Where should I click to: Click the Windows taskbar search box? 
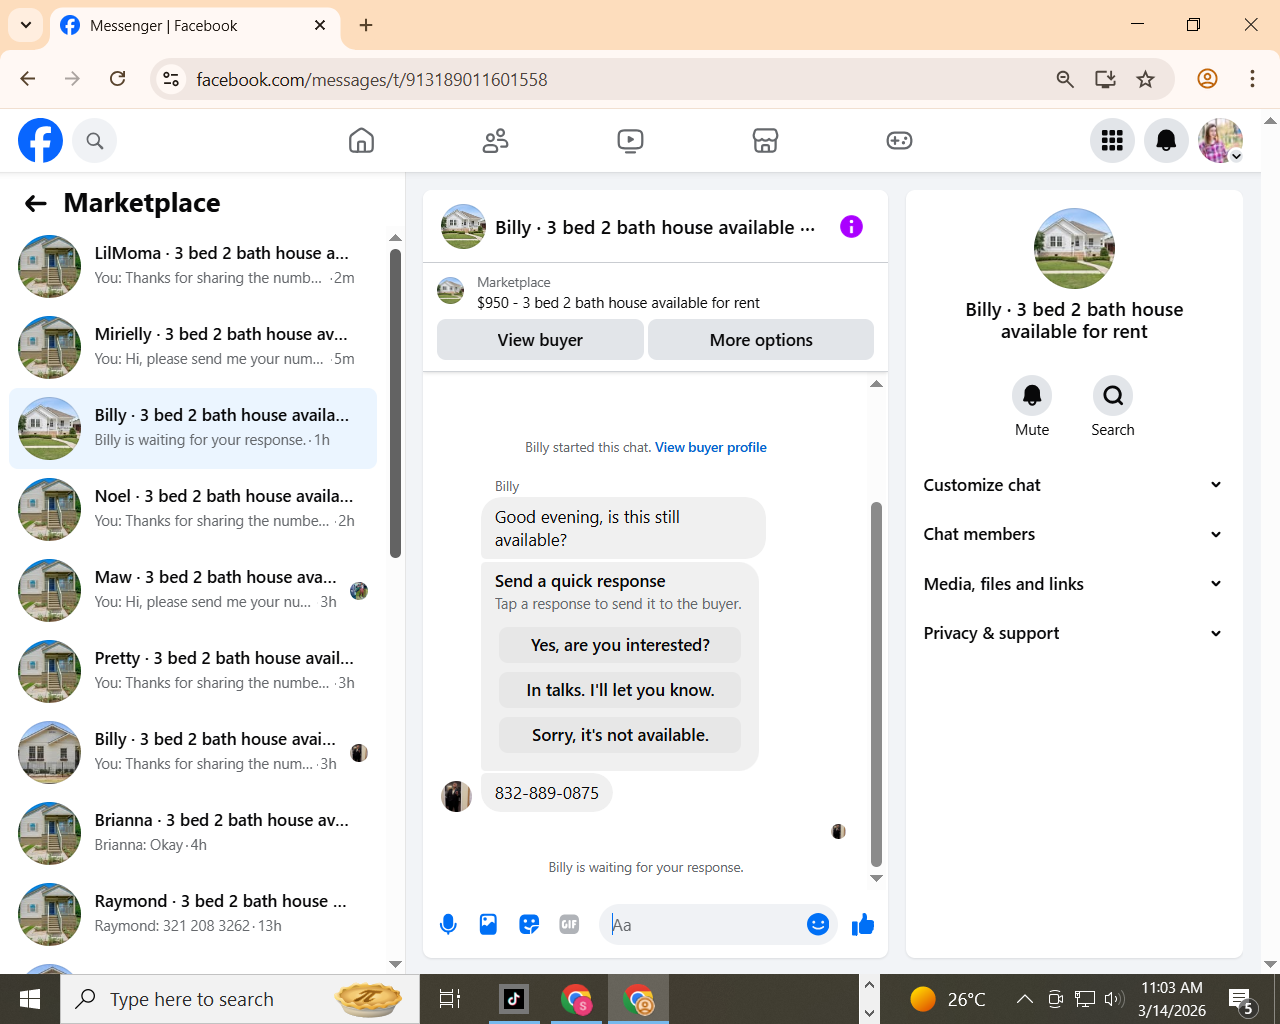[x=240, y=999]
